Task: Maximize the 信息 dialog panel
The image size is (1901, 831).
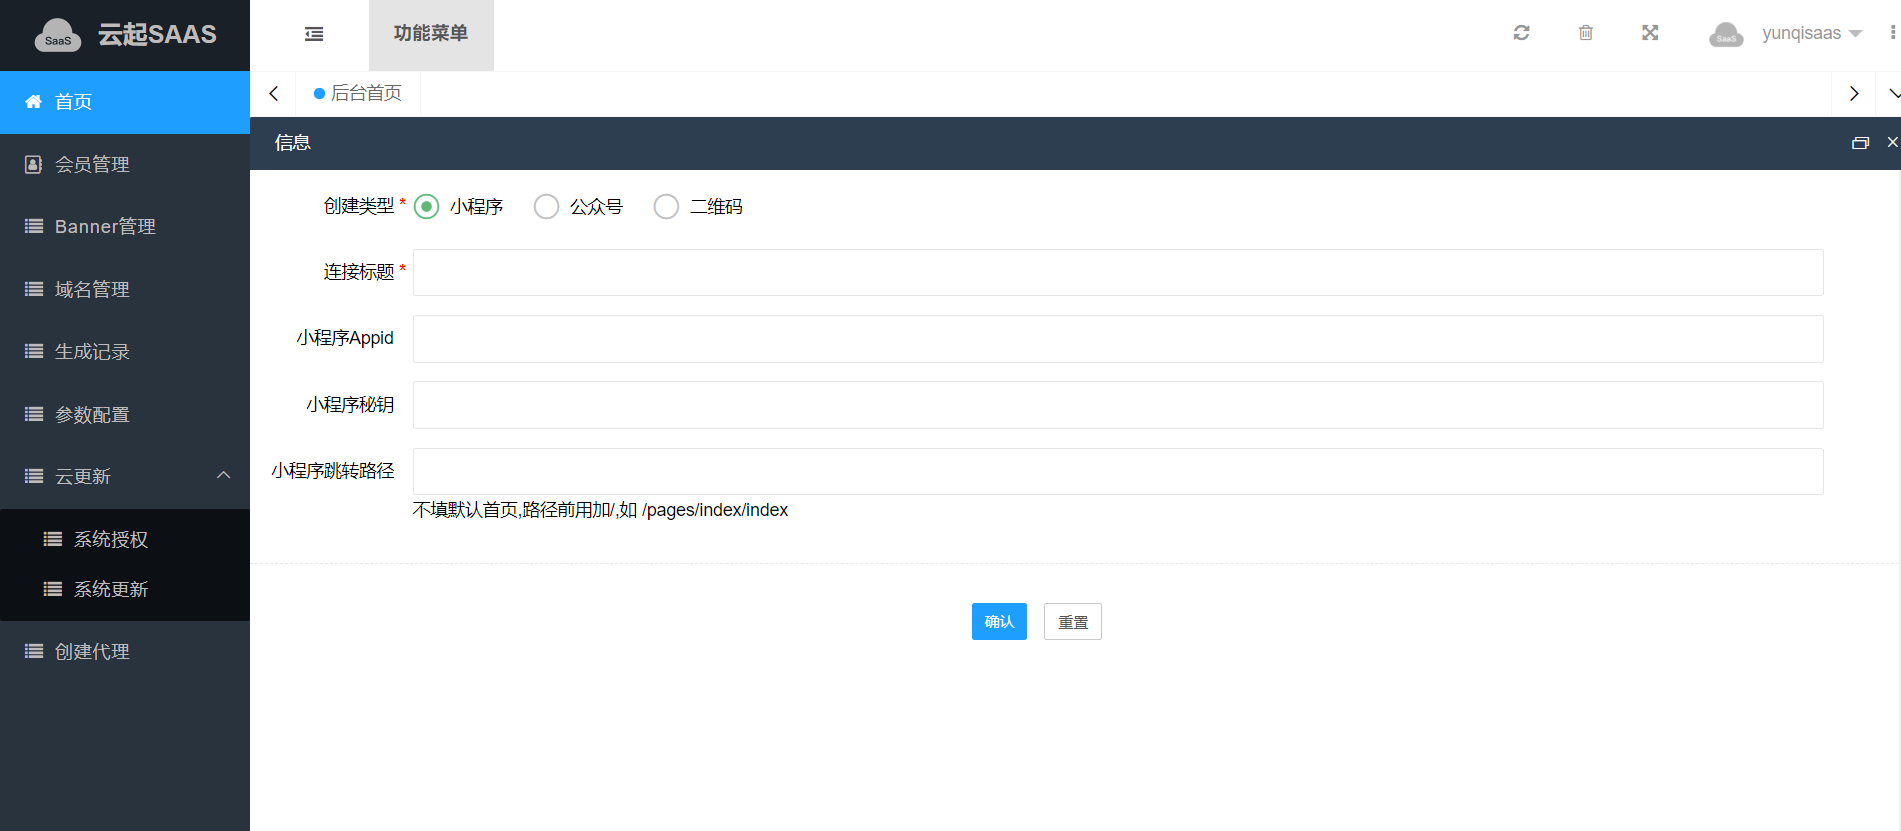Action: (x=1860, y=143)
